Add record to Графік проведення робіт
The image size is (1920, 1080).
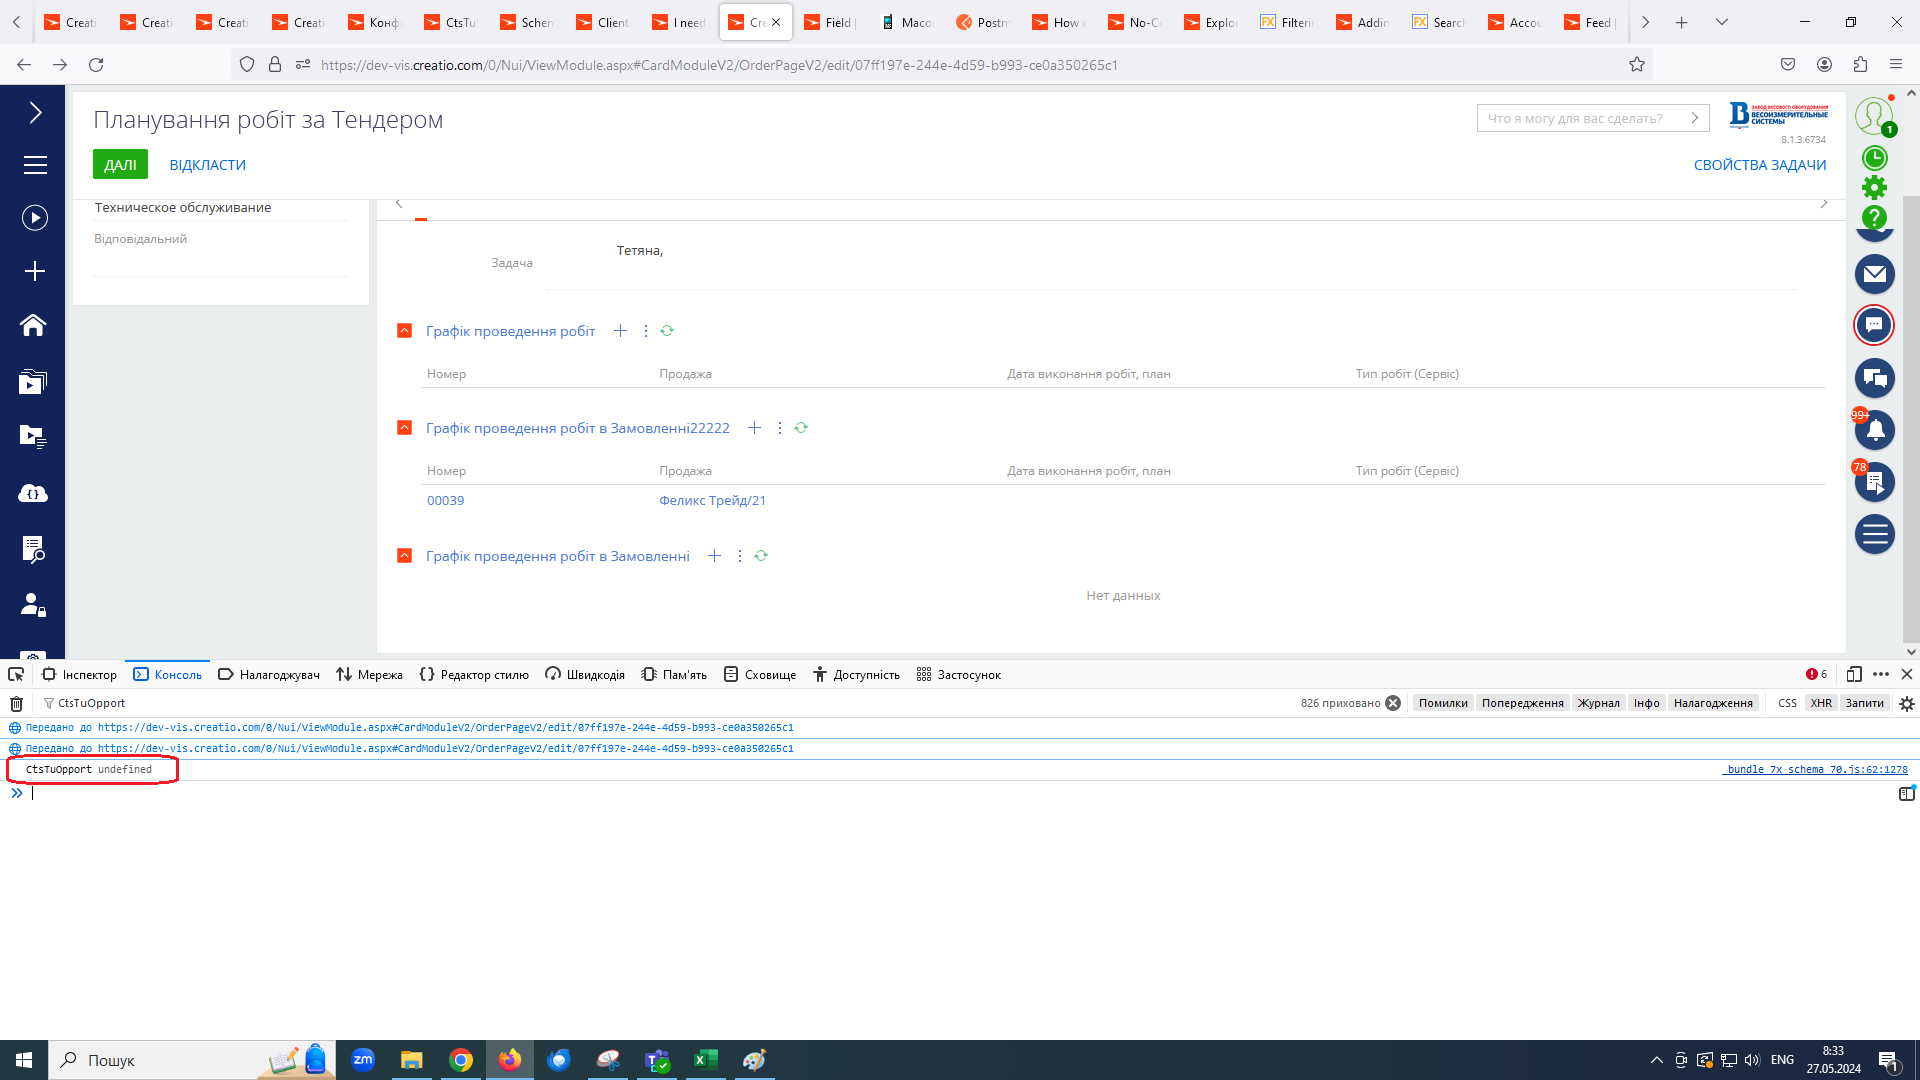pyautogui.click(x=620, y=331)
